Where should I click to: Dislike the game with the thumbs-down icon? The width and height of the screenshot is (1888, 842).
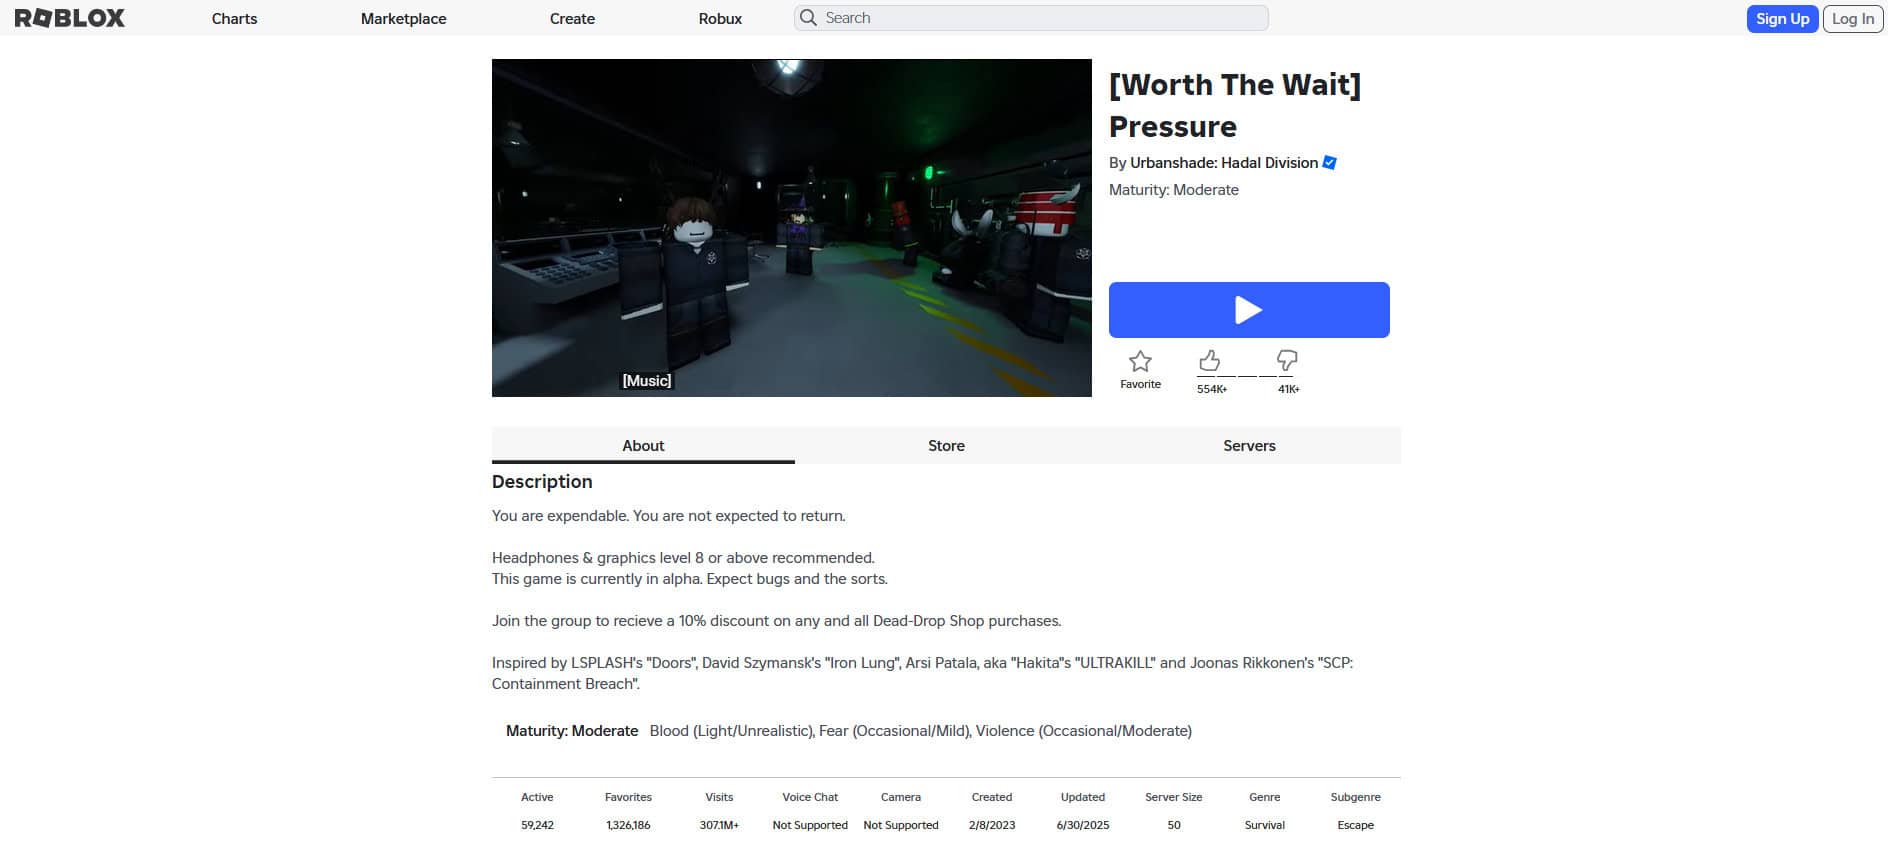pos(1287,360)
